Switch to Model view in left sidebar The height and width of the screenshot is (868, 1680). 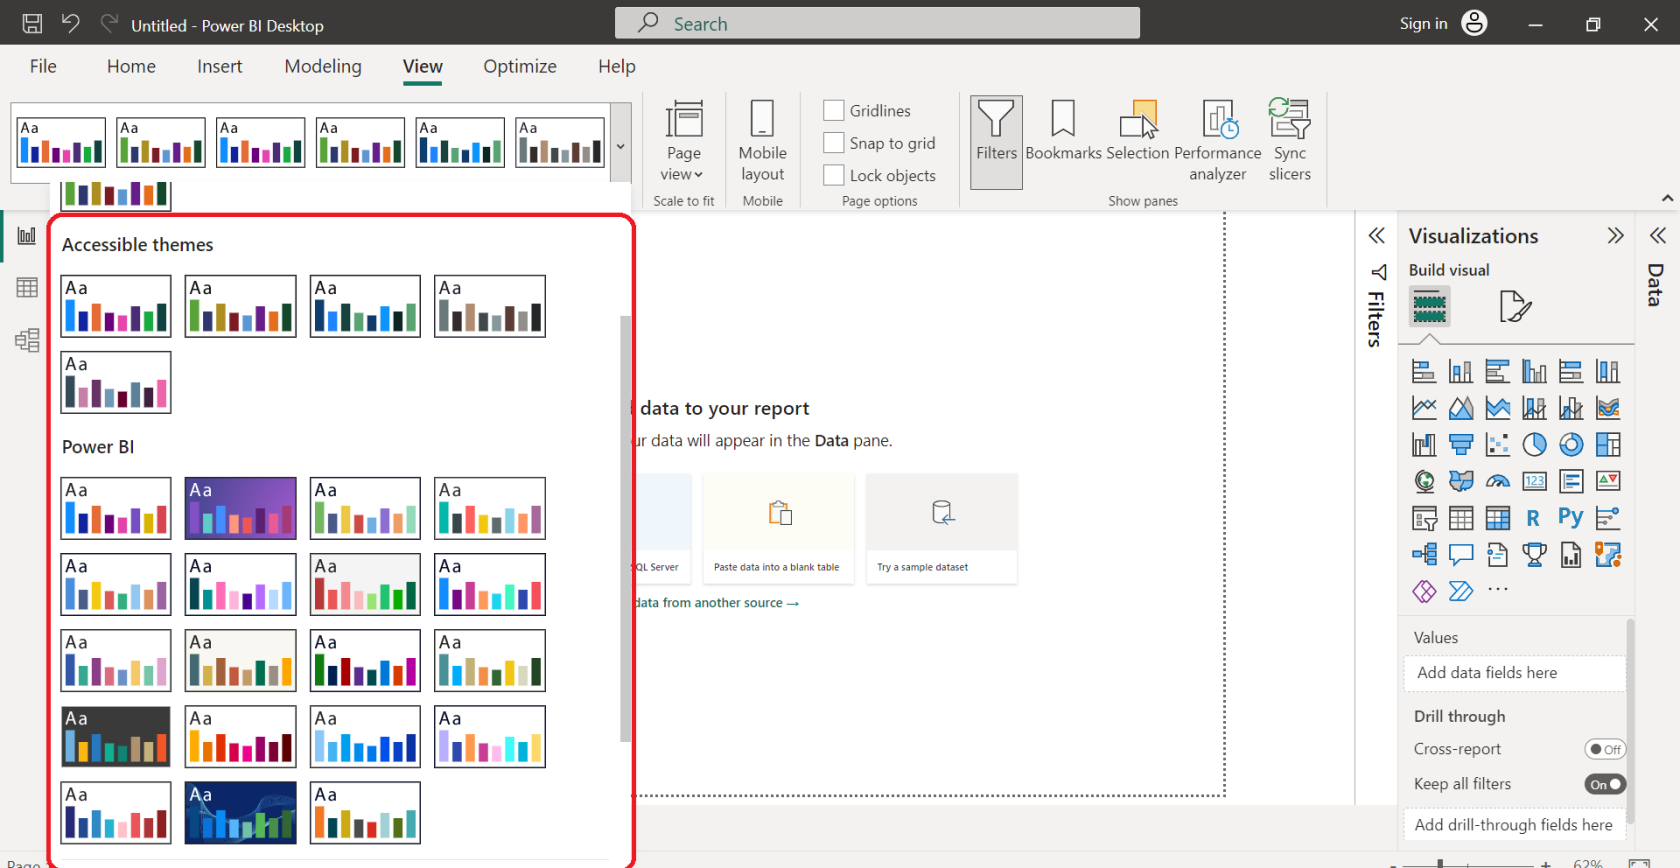(x=27, y=340)
